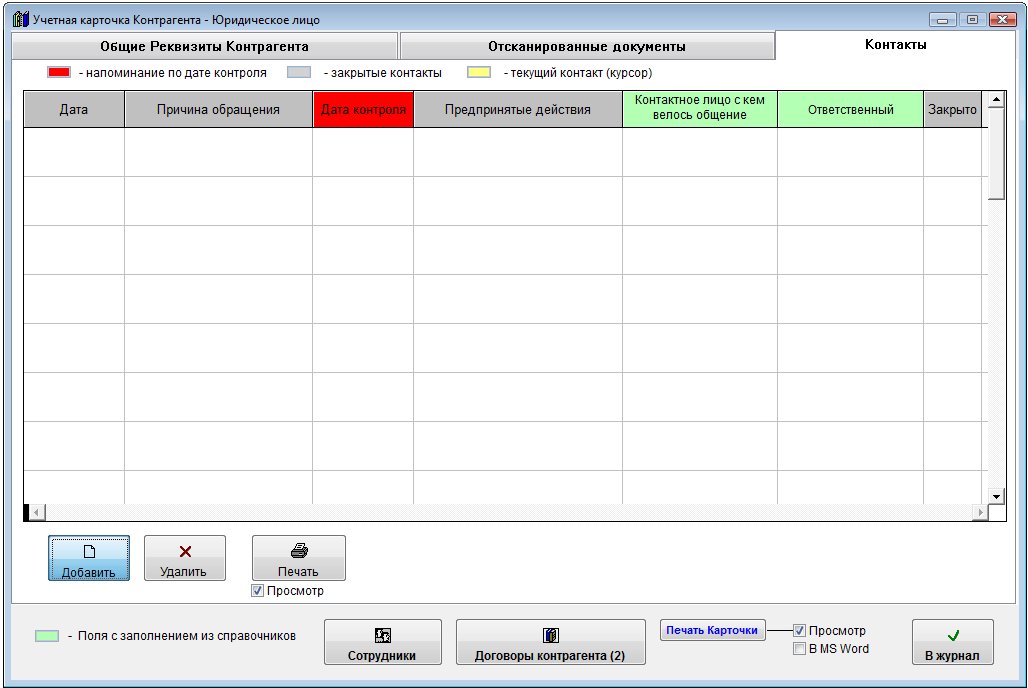Click the gray closed contacts legend swatch
The width and height of the screenshot is (1028, 688).
point(299,72)
